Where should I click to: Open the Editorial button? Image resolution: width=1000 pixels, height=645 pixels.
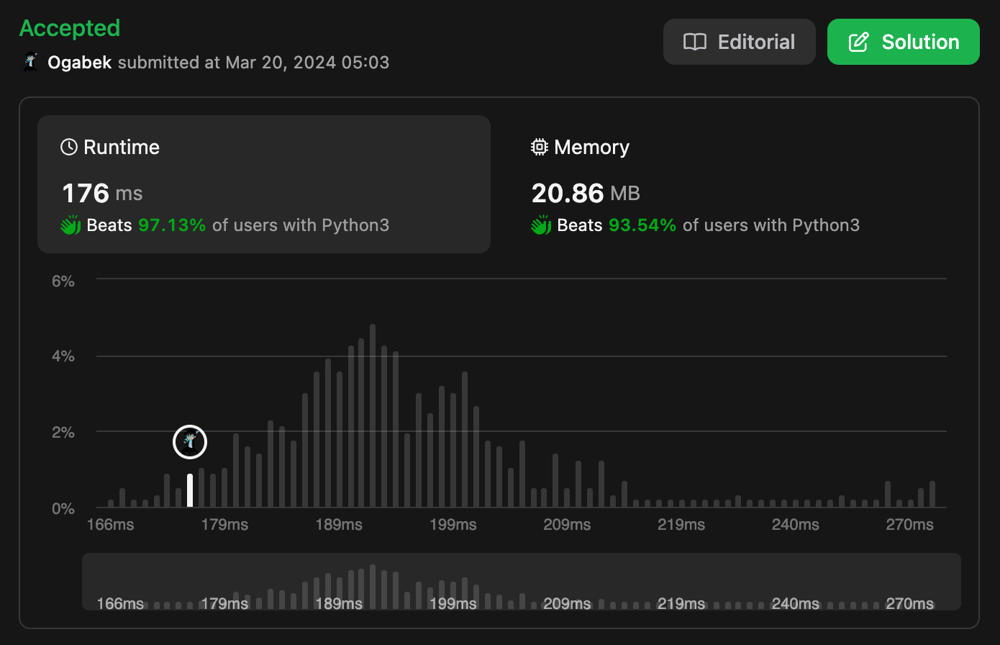tap(739, 42)
